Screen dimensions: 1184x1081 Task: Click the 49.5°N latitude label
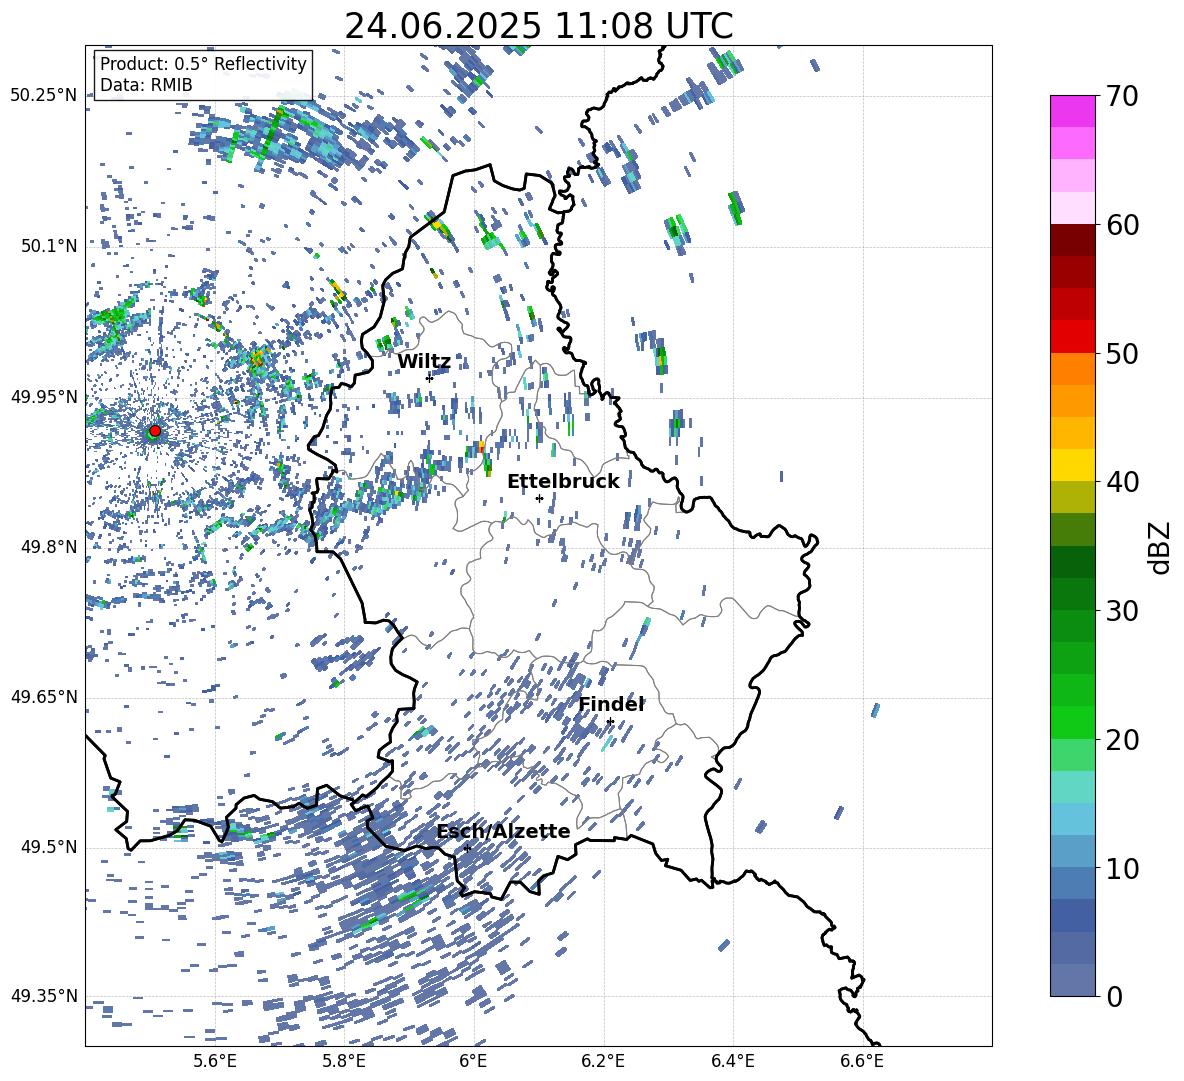[49, 847]
